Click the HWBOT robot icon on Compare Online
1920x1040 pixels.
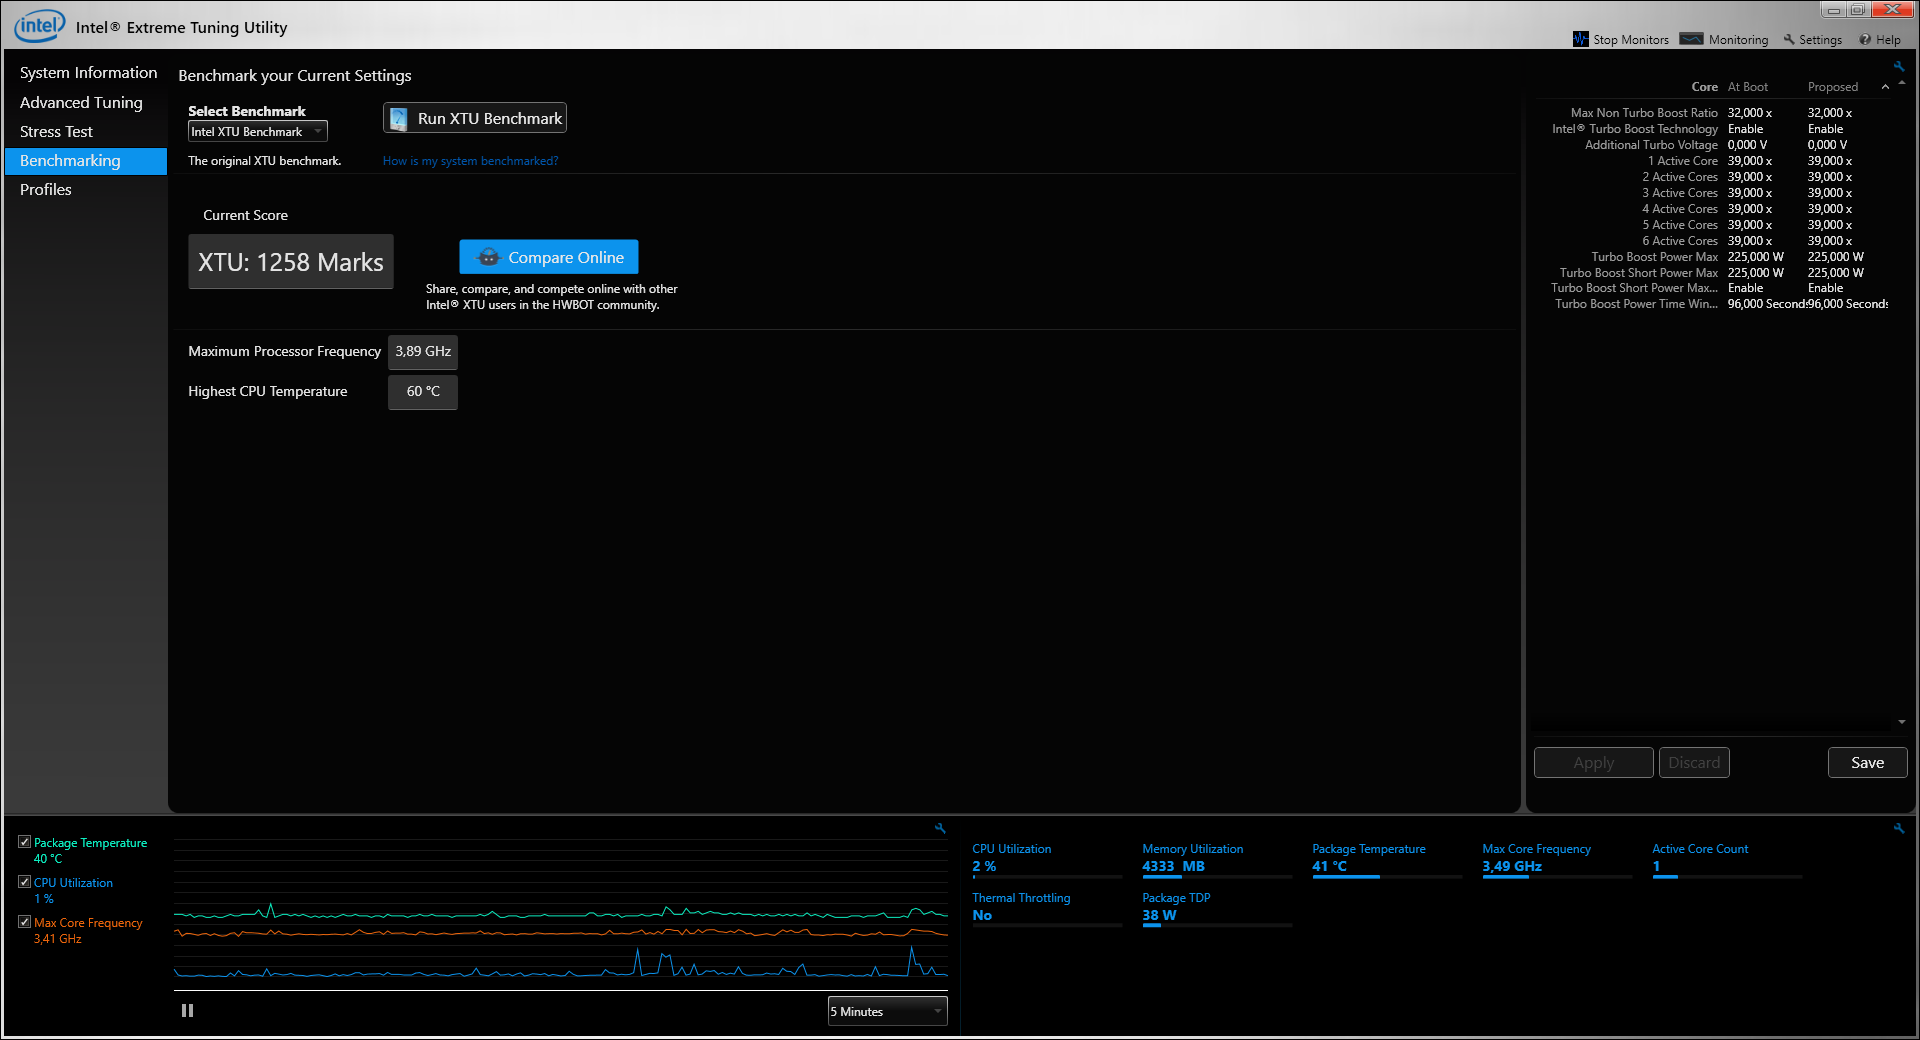tap(488, 257)
